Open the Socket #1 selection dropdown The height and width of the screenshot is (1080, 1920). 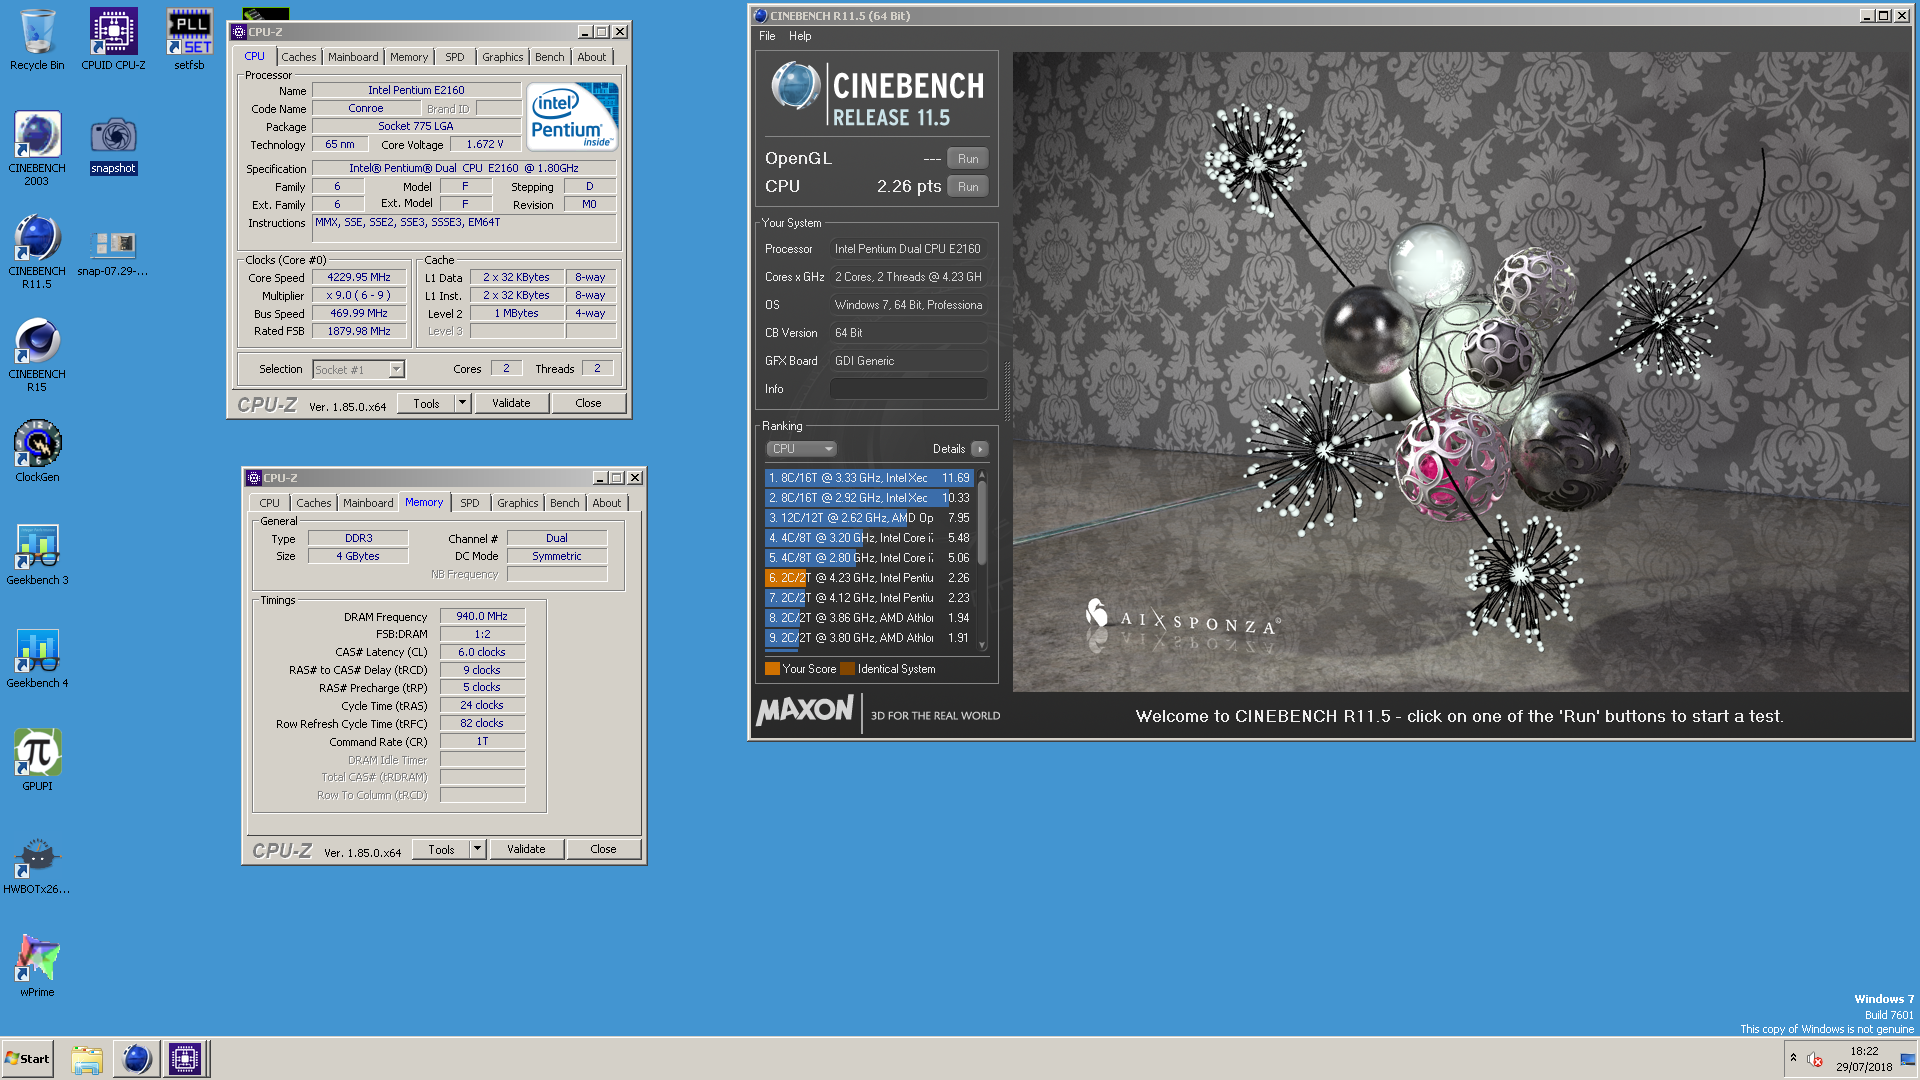(x=358, y=369)
